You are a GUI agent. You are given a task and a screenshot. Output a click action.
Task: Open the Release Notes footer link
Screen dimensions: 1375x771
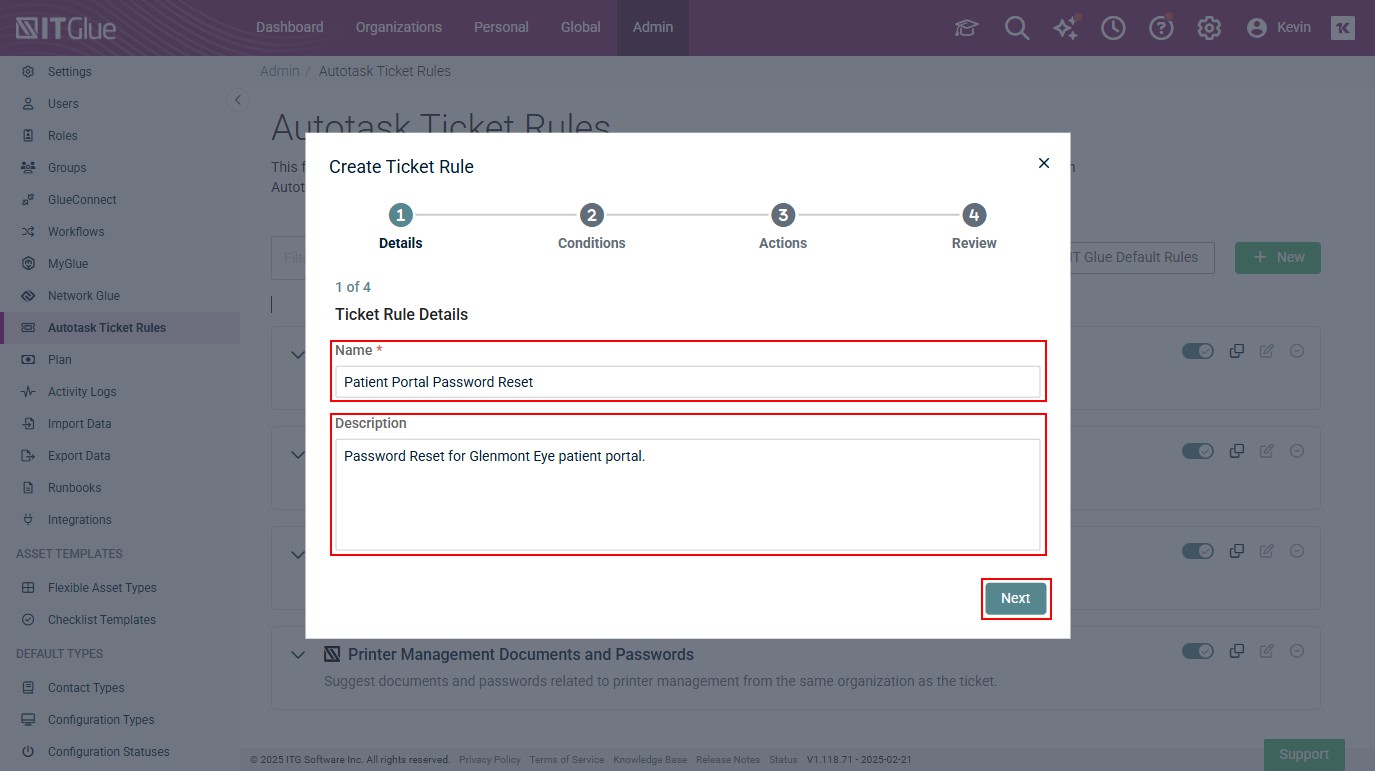pyautogui.click(x=728, y=760)
